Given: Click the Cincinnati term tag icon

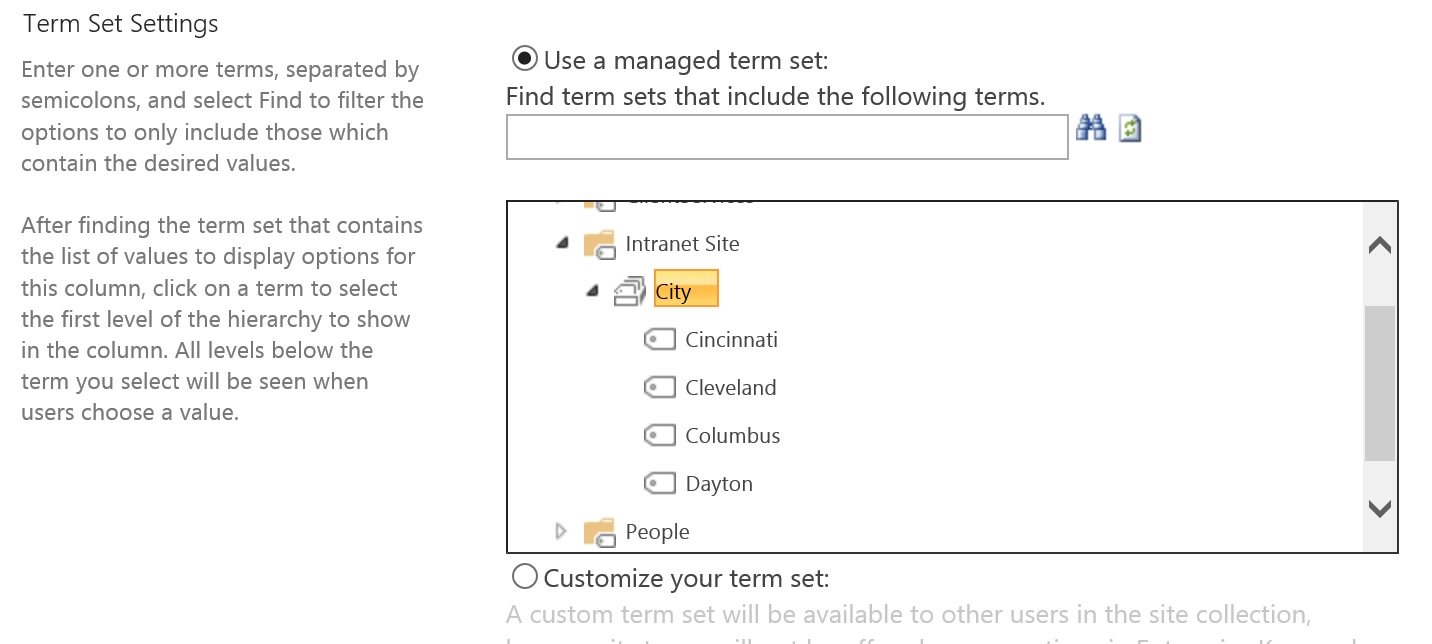Looking at the screenshot, I should [x=660, y=340].
